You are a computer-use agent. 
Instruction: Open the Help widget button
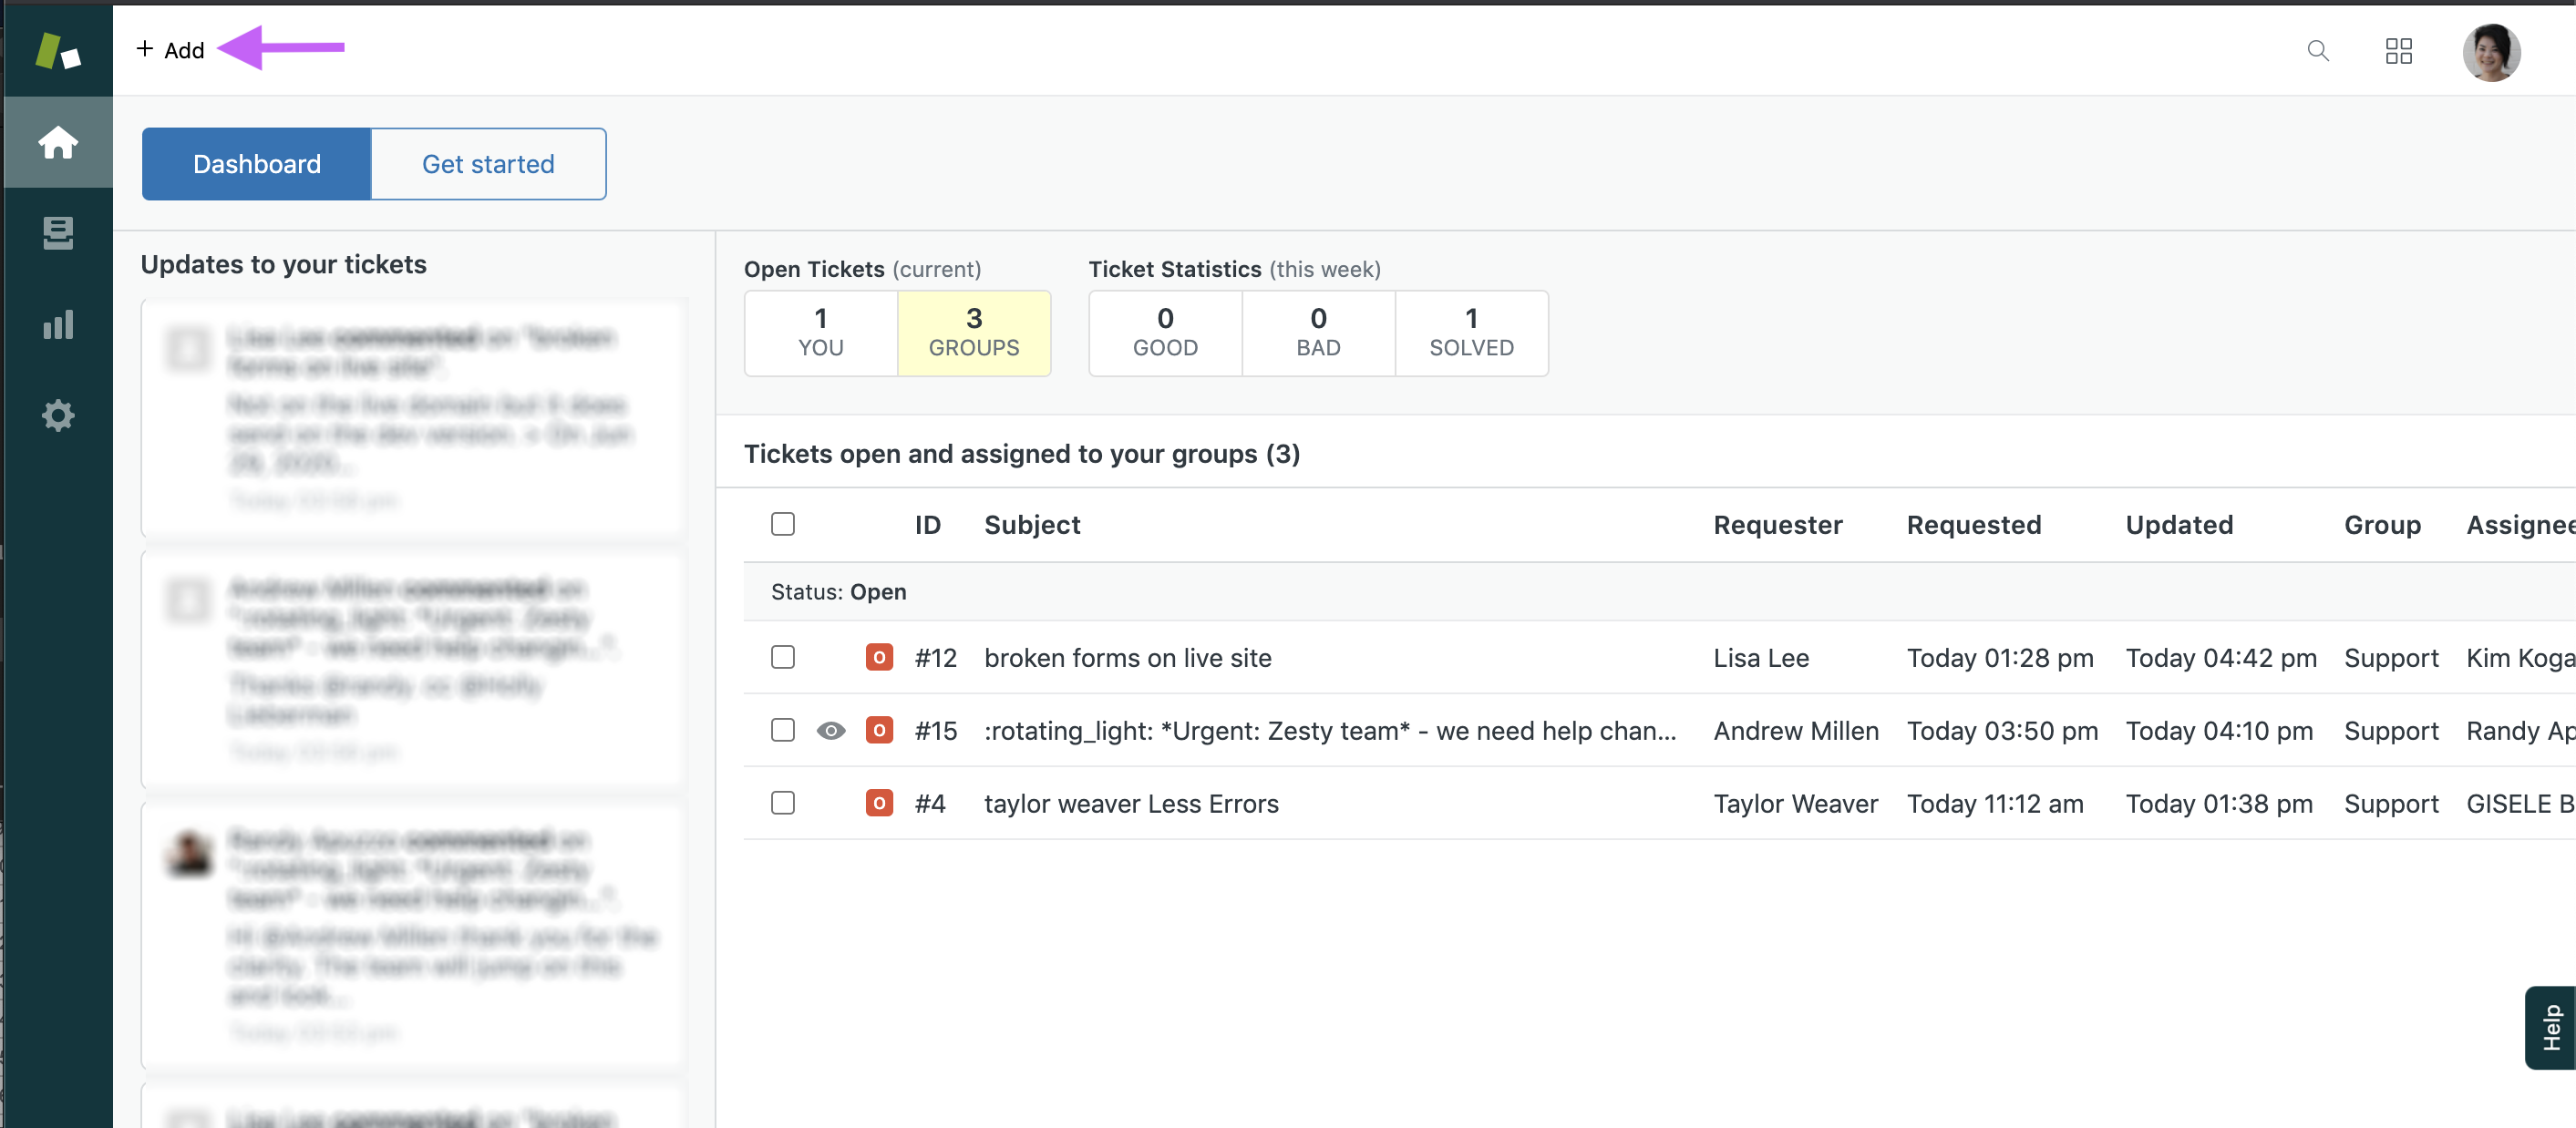[x=2550, y=1027]
